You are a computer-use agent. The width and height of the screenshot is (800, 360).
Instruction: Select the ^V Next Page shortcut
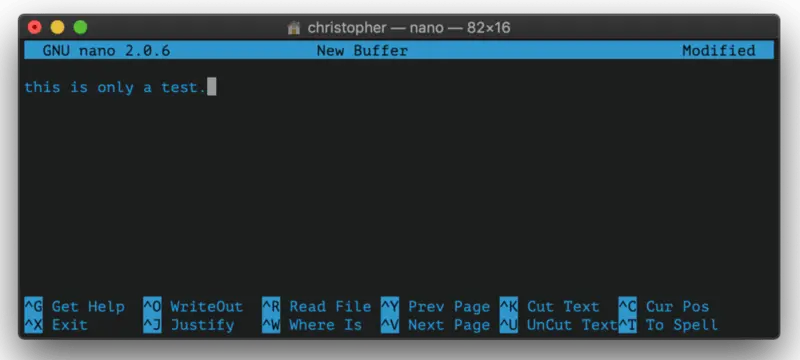435,325
